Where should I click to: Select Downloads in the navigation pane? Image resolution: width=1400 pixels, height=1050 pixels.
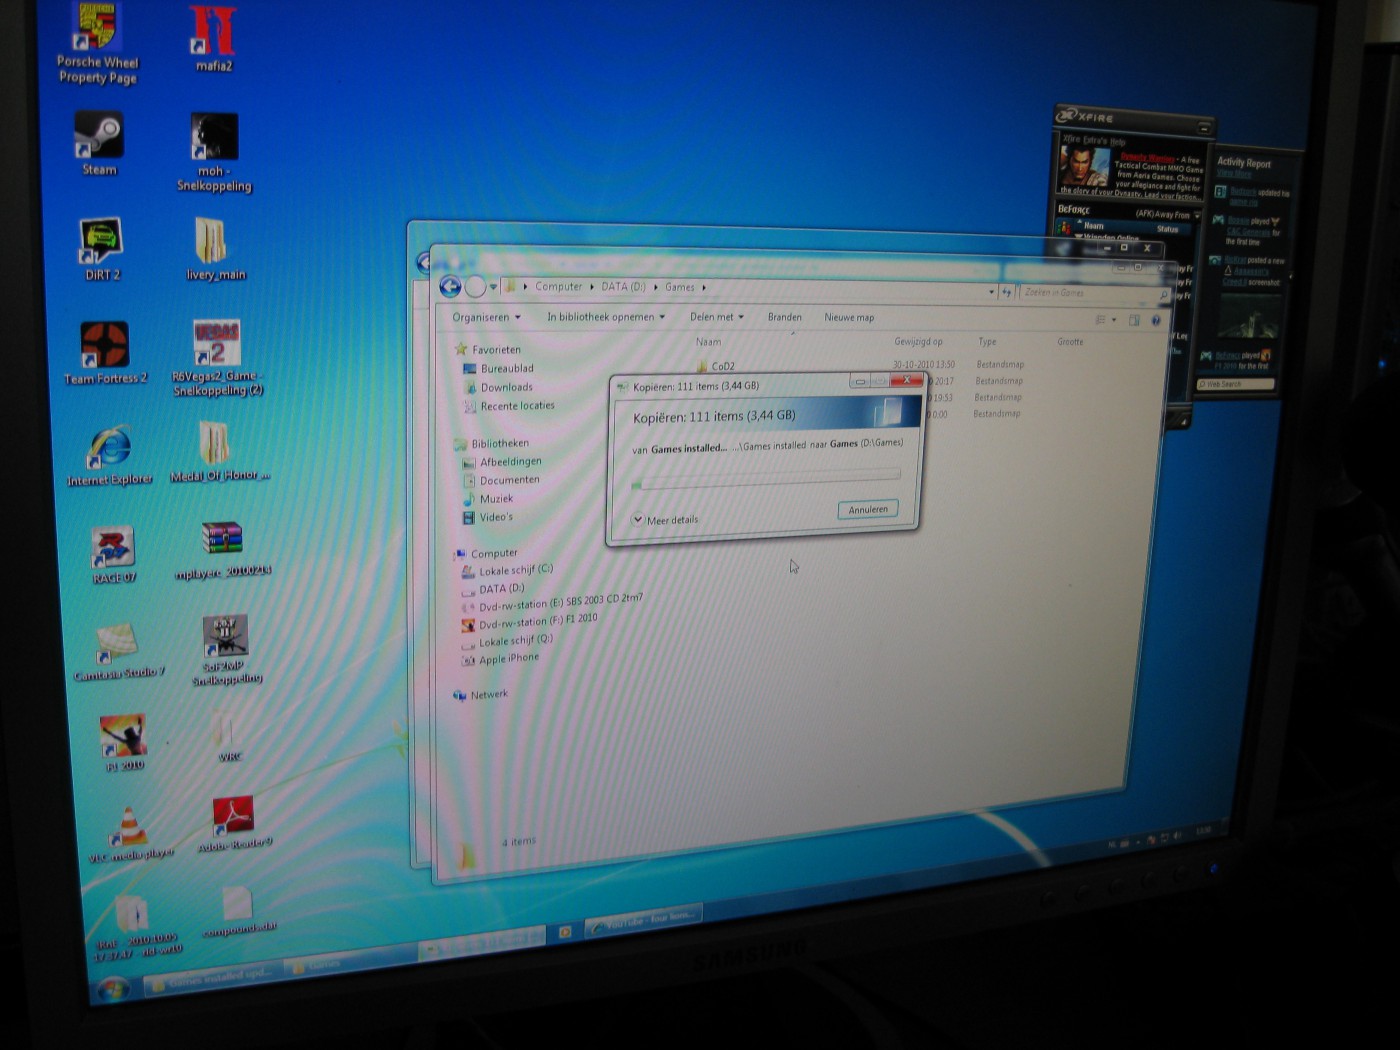click(497, 387)
